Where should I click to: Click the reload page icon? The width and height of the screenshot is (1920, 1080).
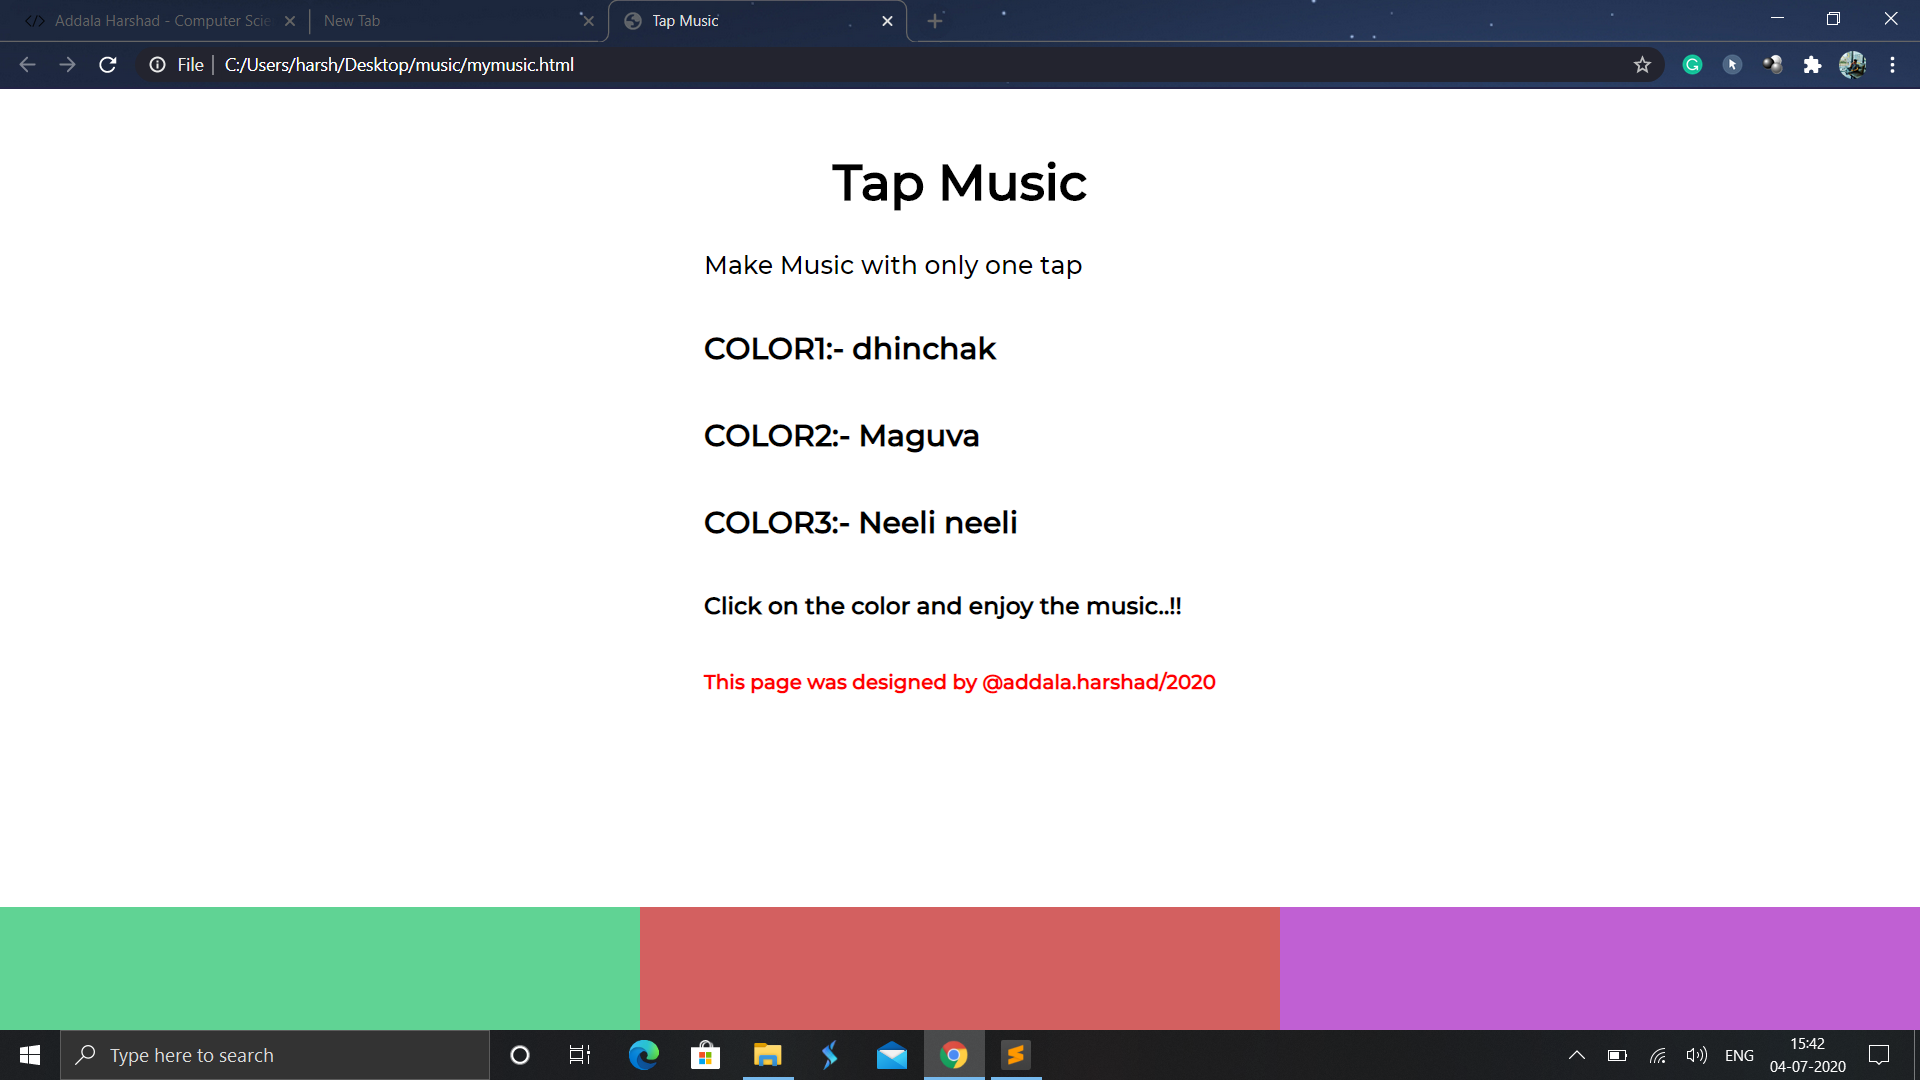[108, 65]
